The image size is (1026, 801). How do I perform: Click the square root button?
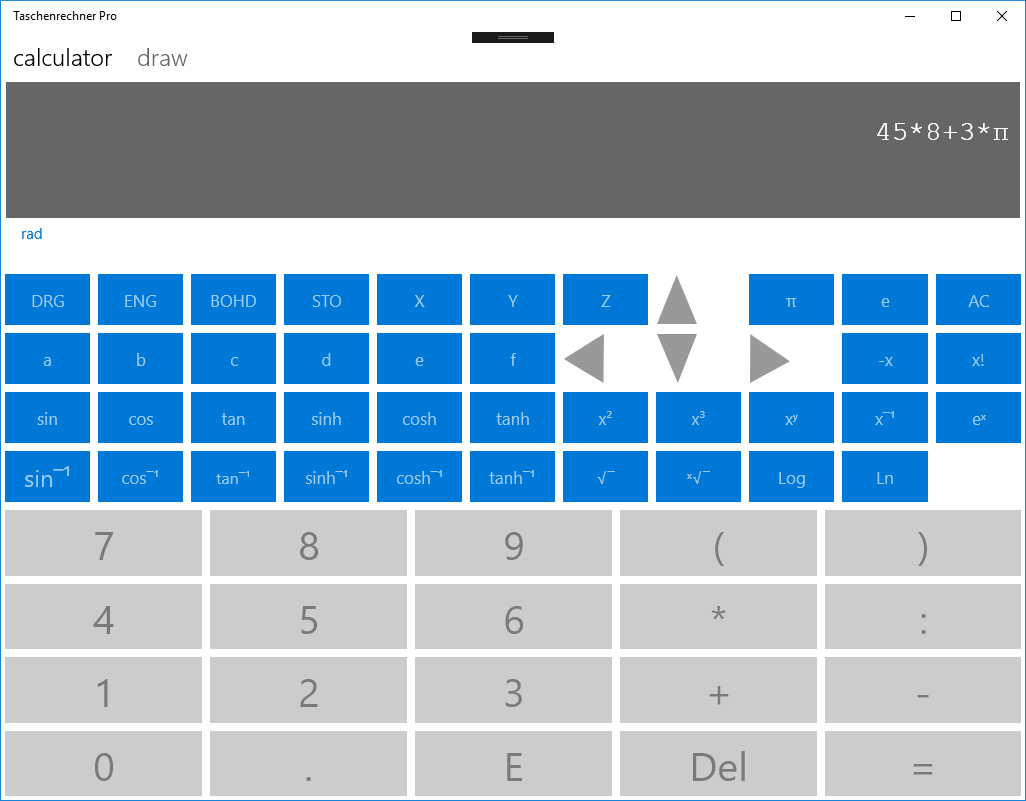coord(605,477)
